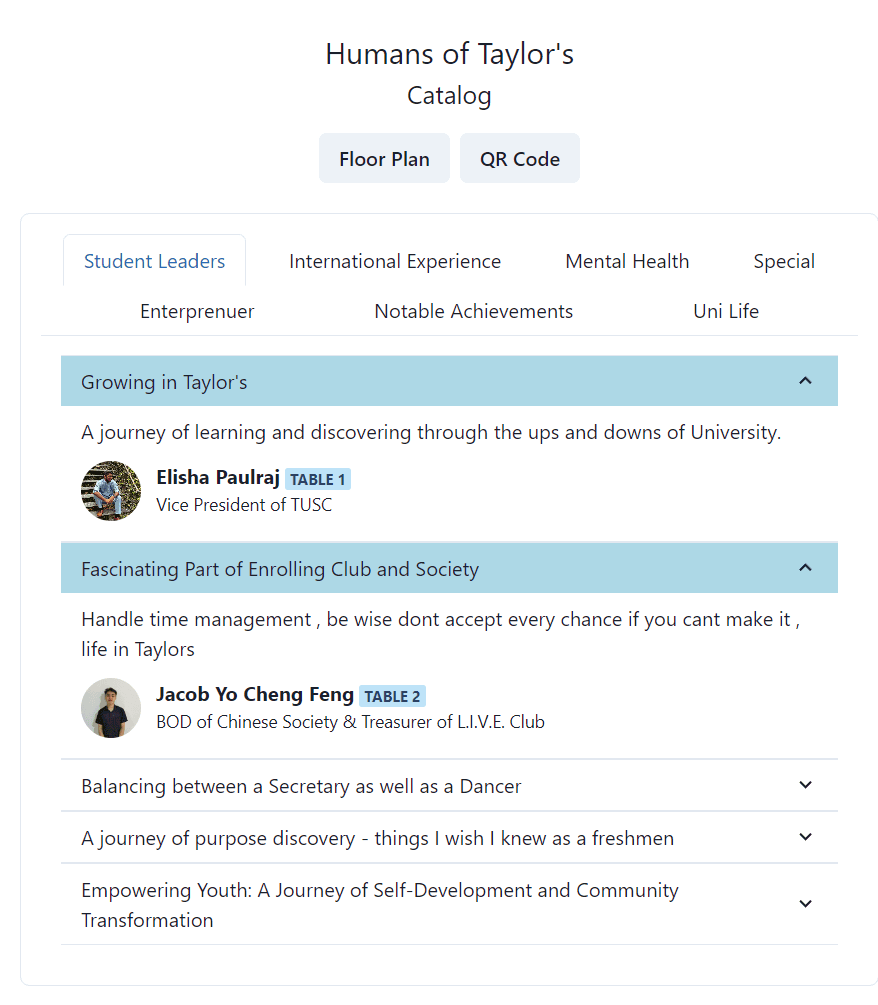Go to Notable Achievements tab
878x1005 pixels.
(474, 311)
